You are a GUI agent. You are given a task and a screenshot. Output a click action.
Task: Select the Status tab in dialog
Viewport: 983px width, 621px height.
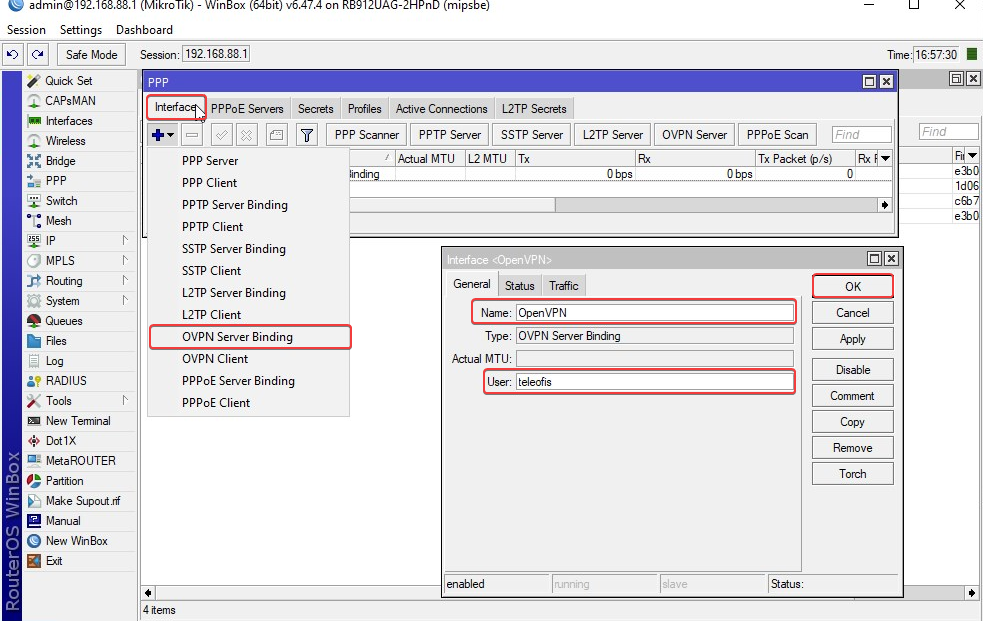point(520,286)
